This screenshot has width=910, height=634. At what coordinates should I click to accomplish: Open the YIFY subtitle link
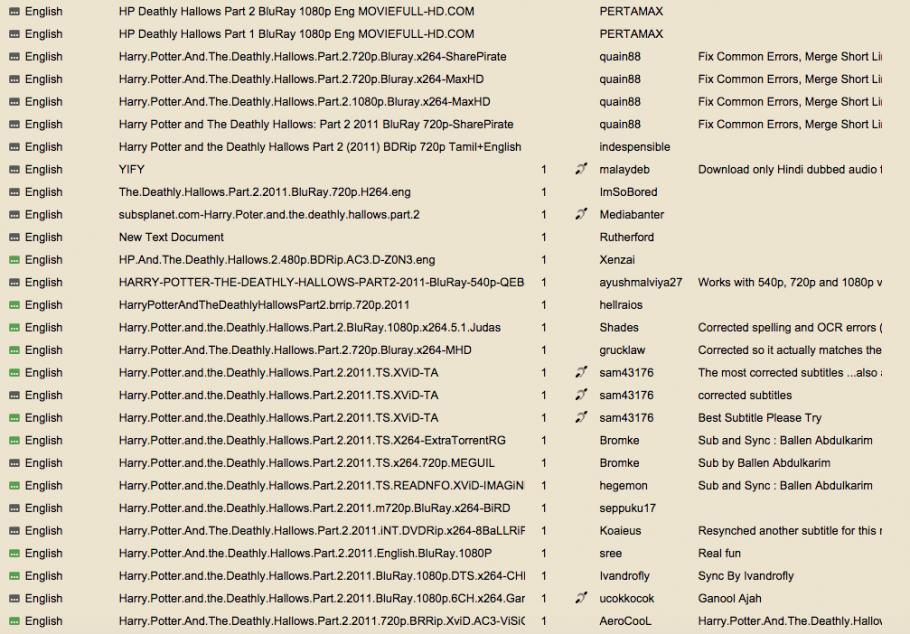pos(132,170)
